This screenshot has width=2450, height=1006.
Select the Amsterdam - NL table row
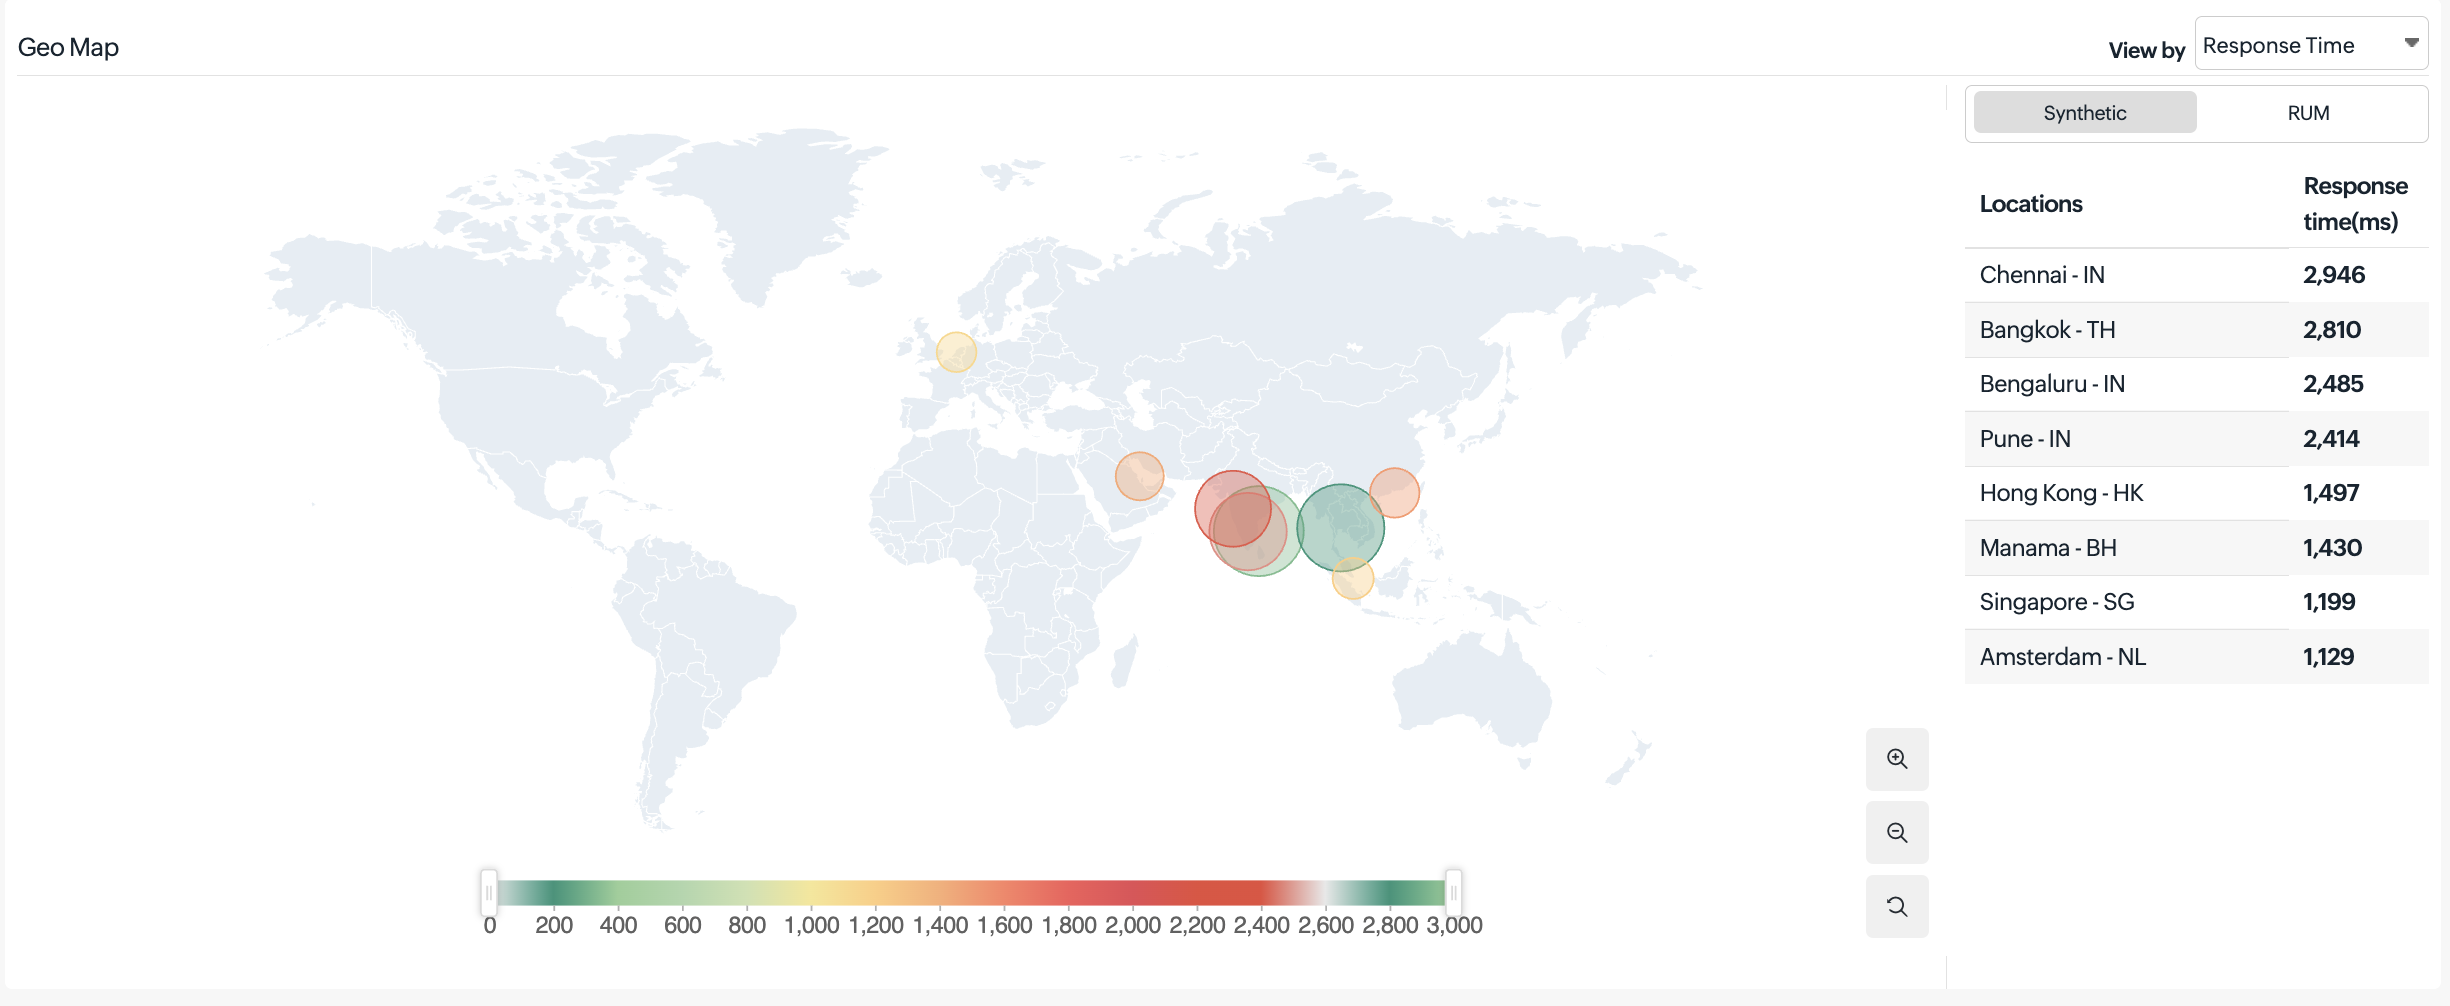click(x=2195, y=657)
